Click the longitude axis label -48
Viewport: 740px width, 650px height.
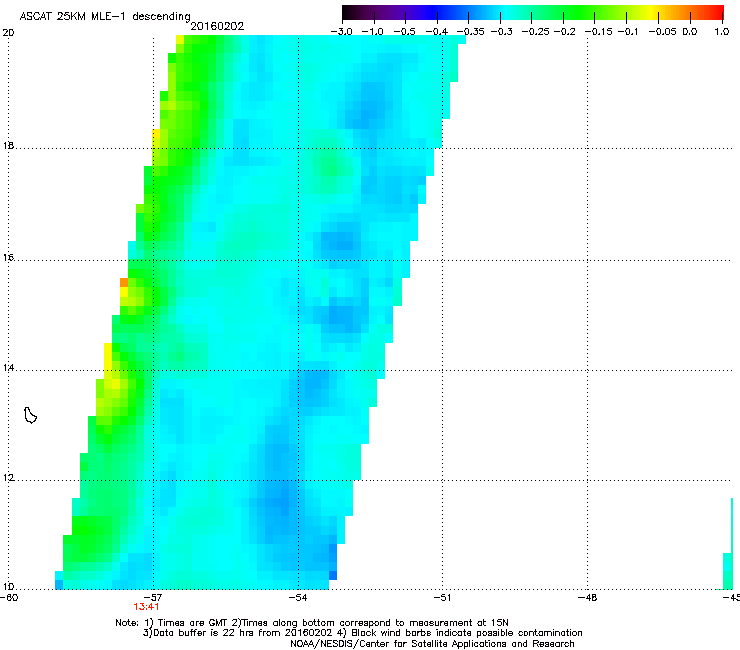click(587, 598)
